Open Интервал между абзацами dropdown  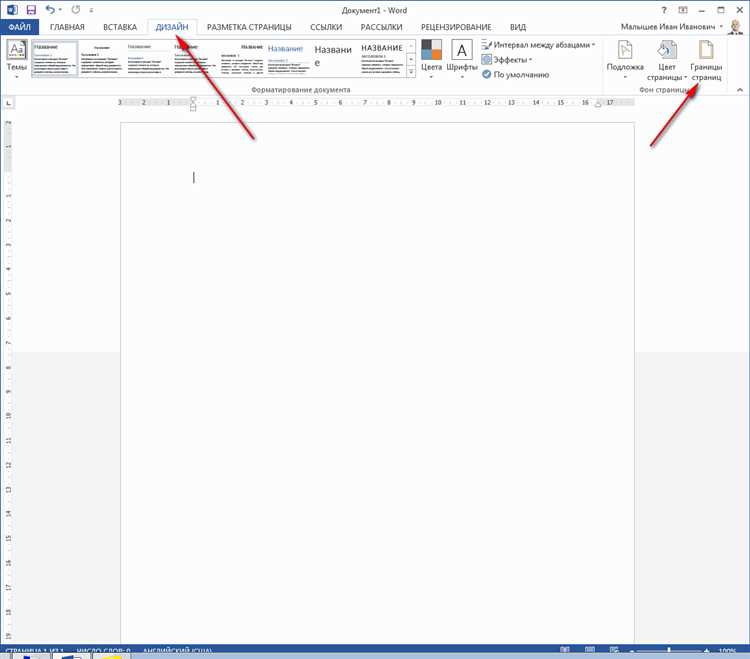click(539, 45)
